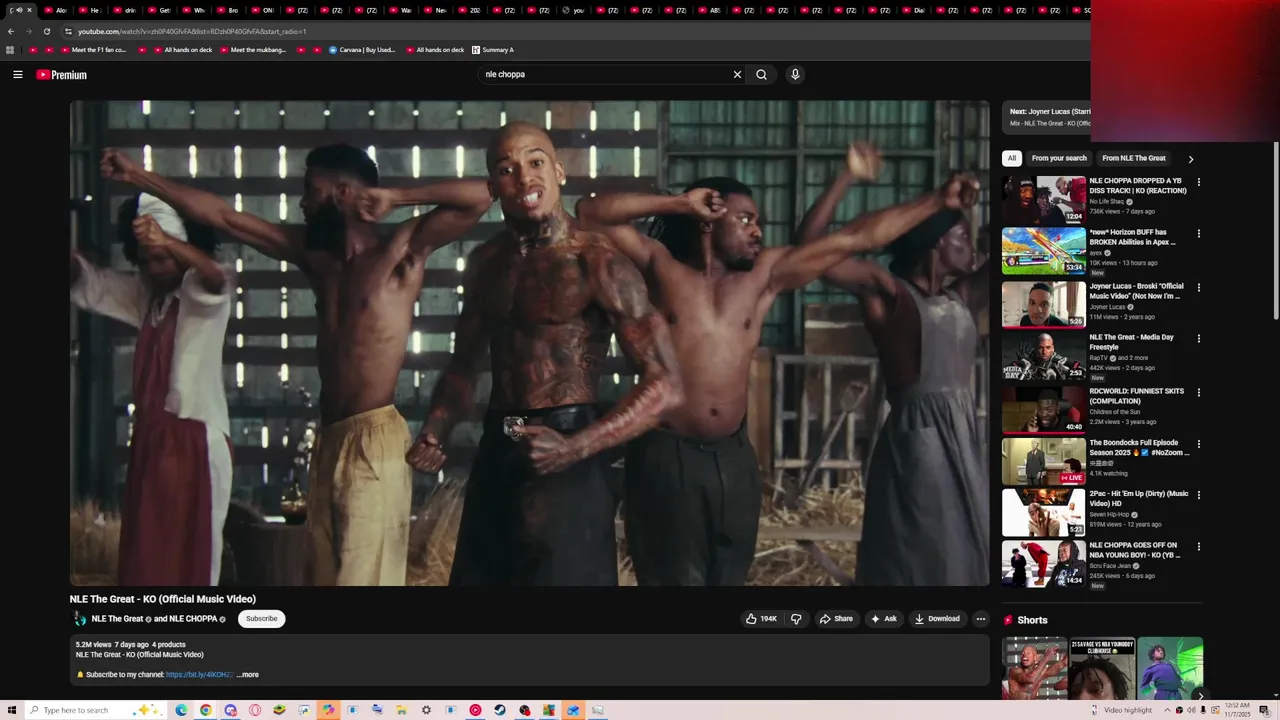Start voice search with the microphone
This screenshot has width=1280, height=720.
click(x=795, y=74)
